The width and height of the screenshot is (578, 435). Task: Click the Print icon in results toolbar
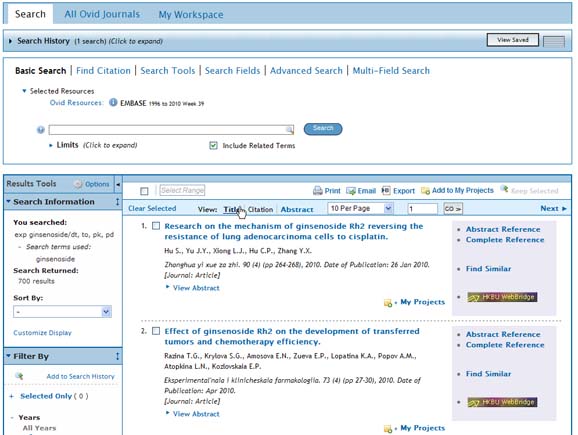[x=317, y=191]
